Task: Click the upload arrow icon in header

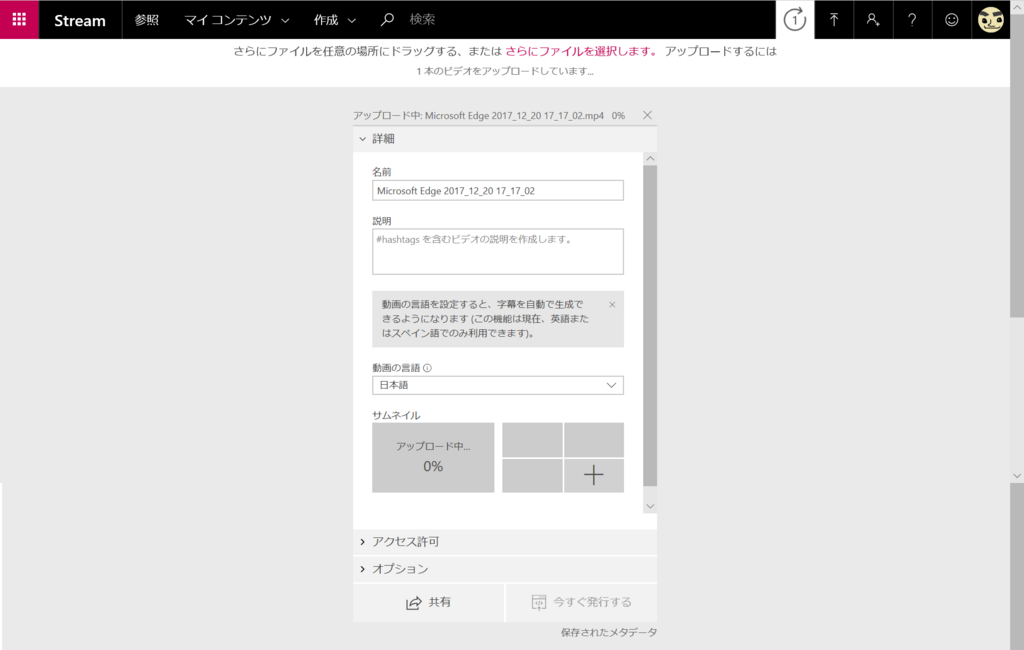Action: tap(834, 20)
